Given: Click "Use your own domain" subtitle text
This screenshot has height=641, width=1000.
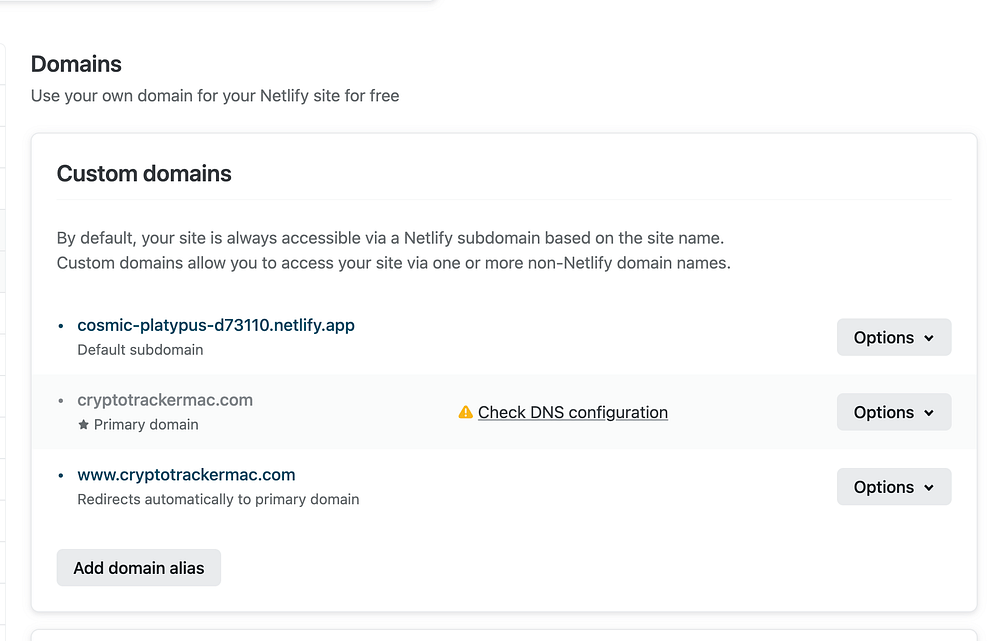Looking at the screenshot, I should tap(215, 96).
